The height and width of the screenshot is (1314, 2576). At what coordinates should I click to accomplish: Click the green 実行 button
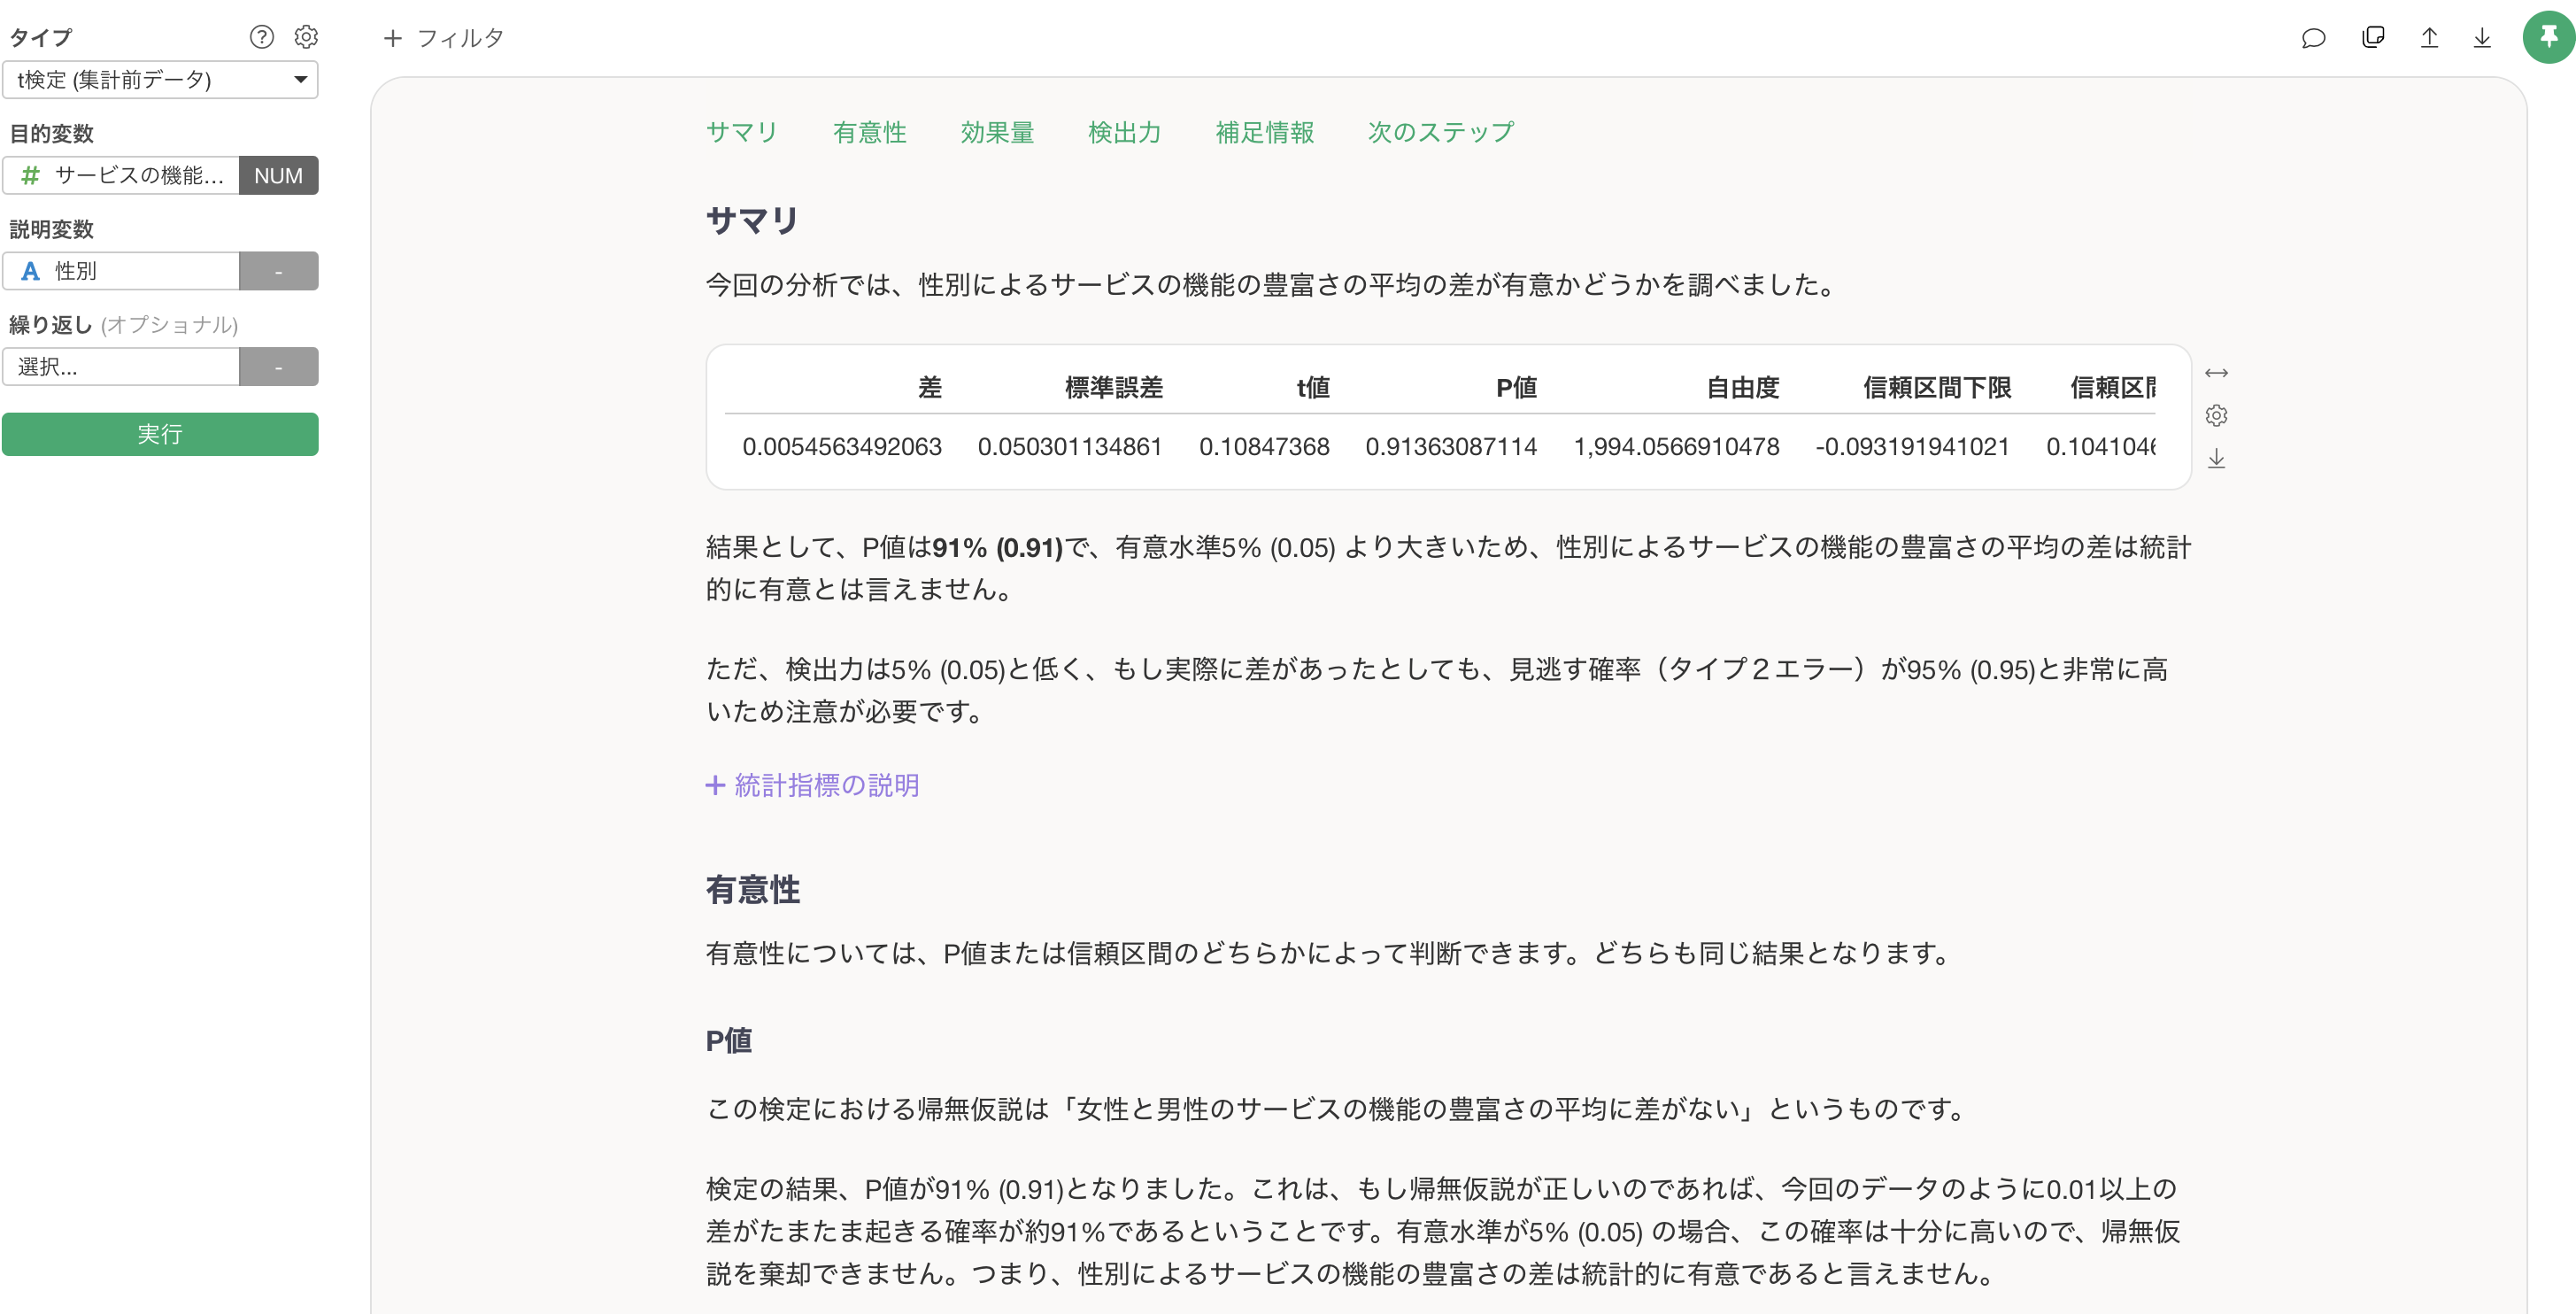click(x=160, y=434)
